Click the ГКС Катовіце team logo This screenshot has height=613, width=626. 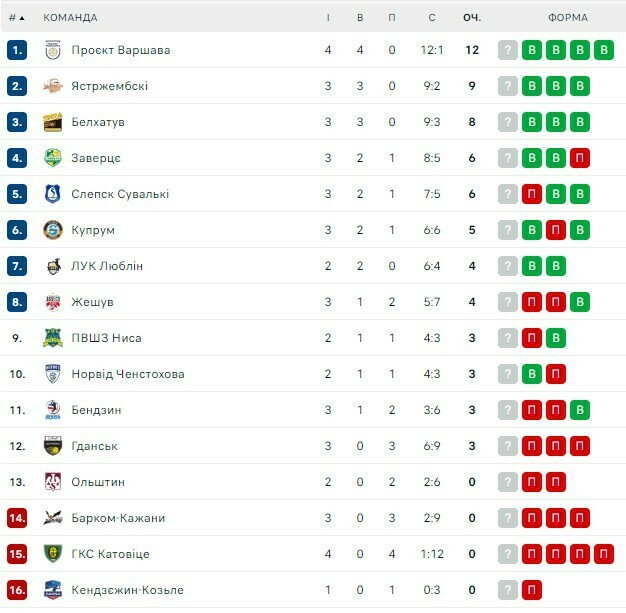click(x=53, y=554)
